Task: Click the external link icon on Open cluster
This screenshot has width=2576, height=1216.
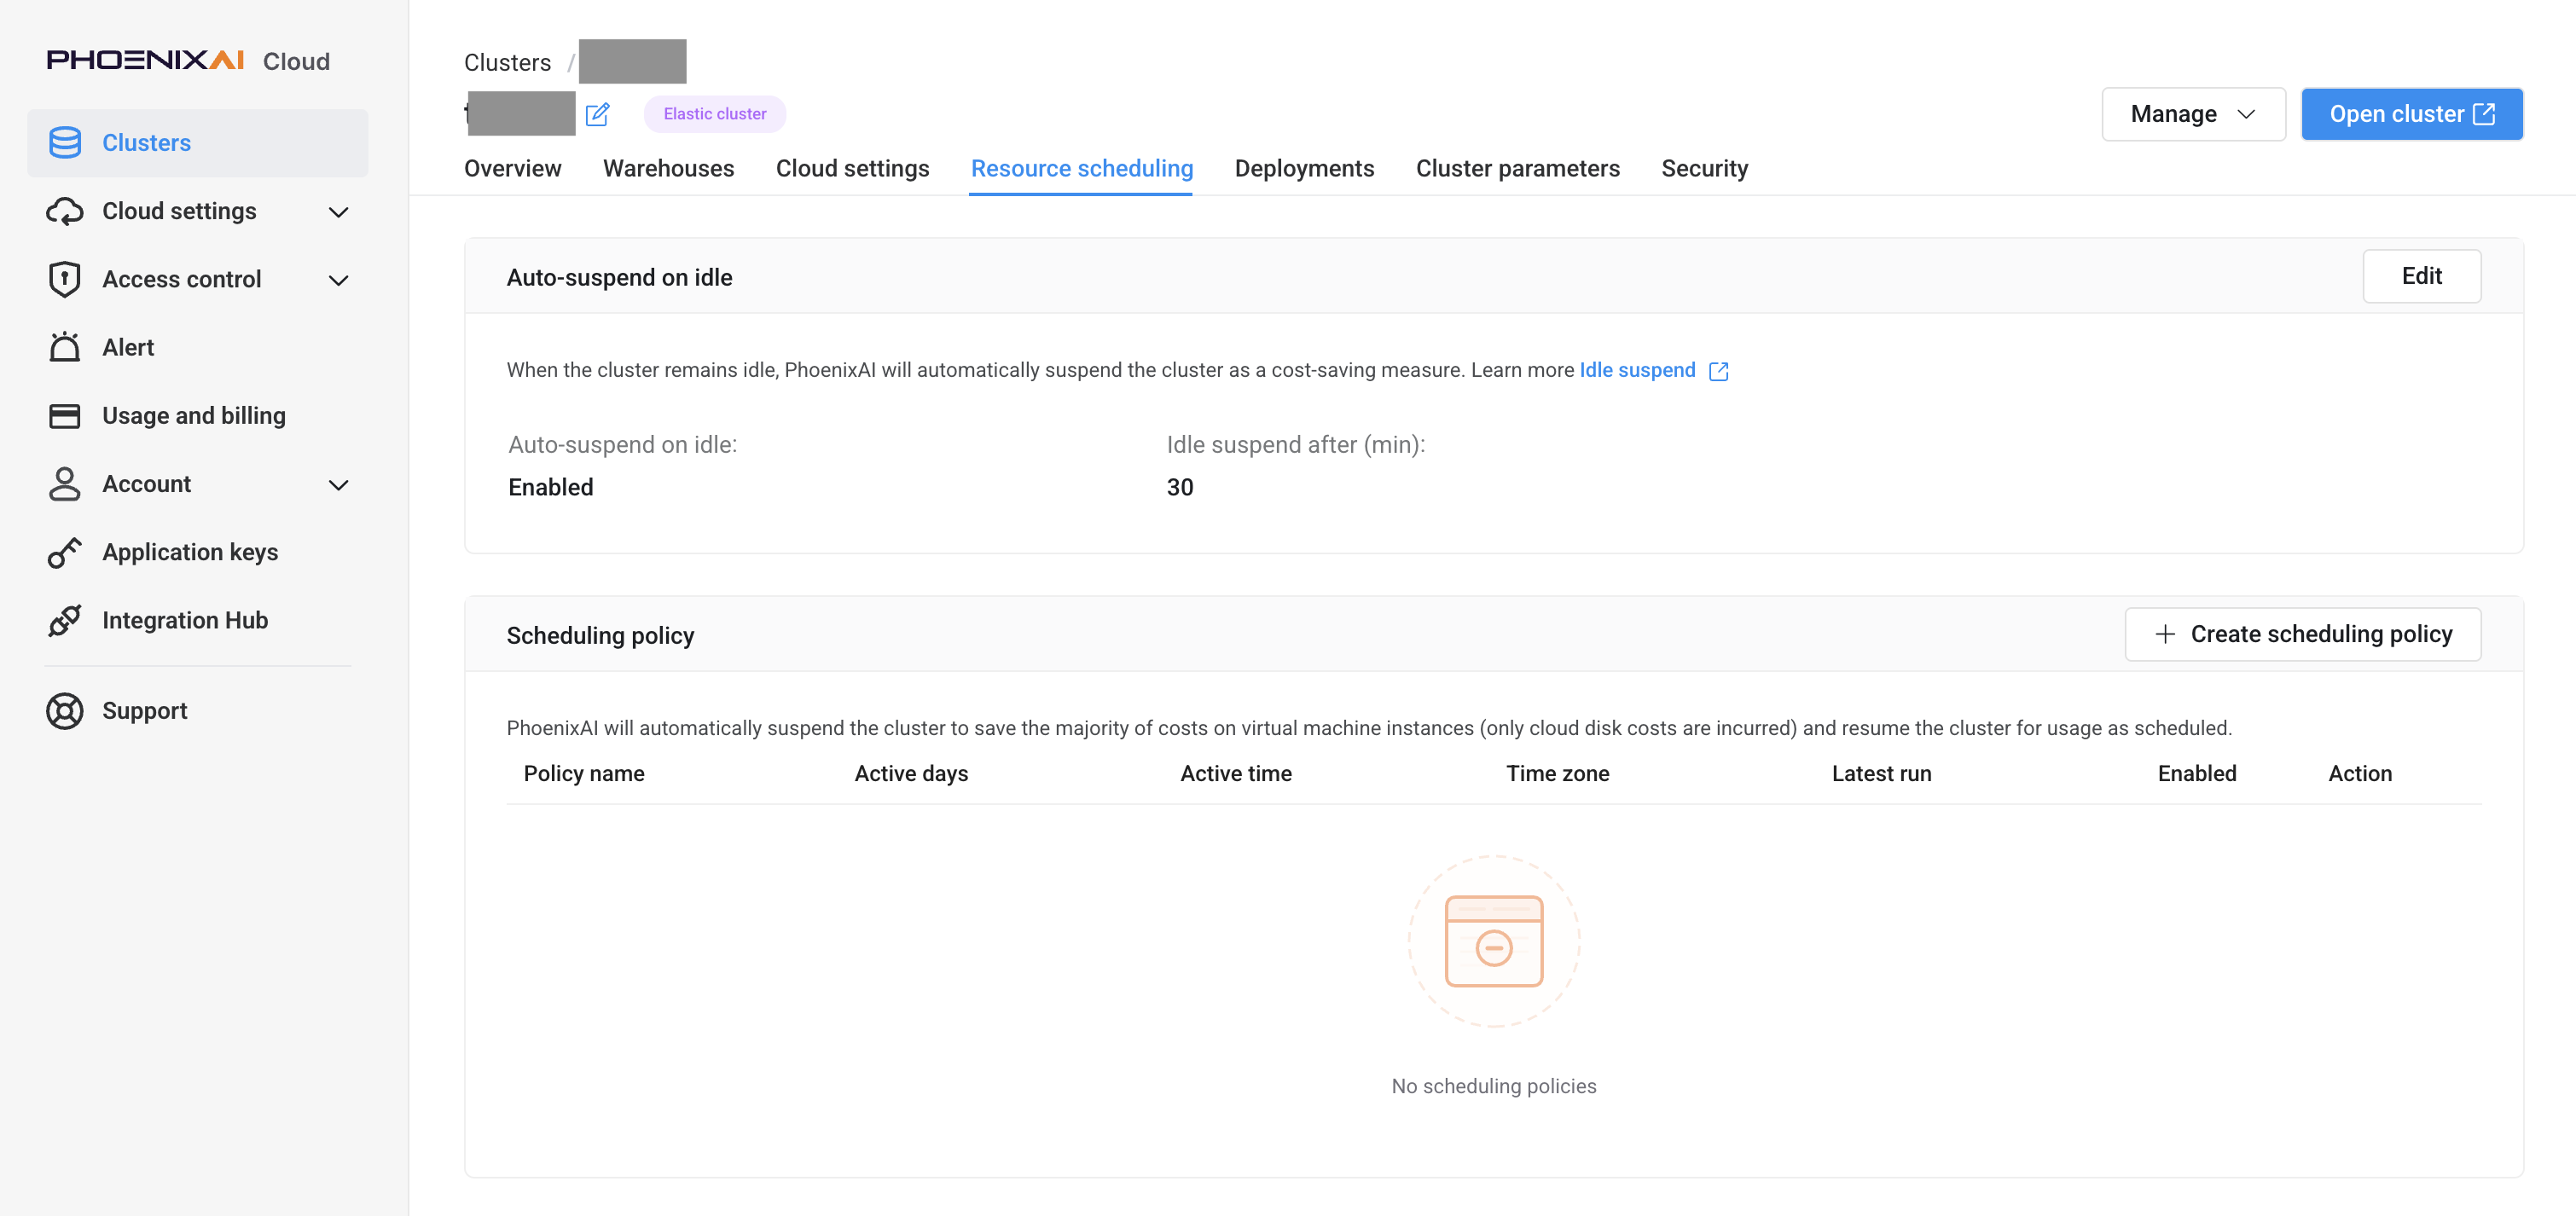Action: (x=2484, y=114)
